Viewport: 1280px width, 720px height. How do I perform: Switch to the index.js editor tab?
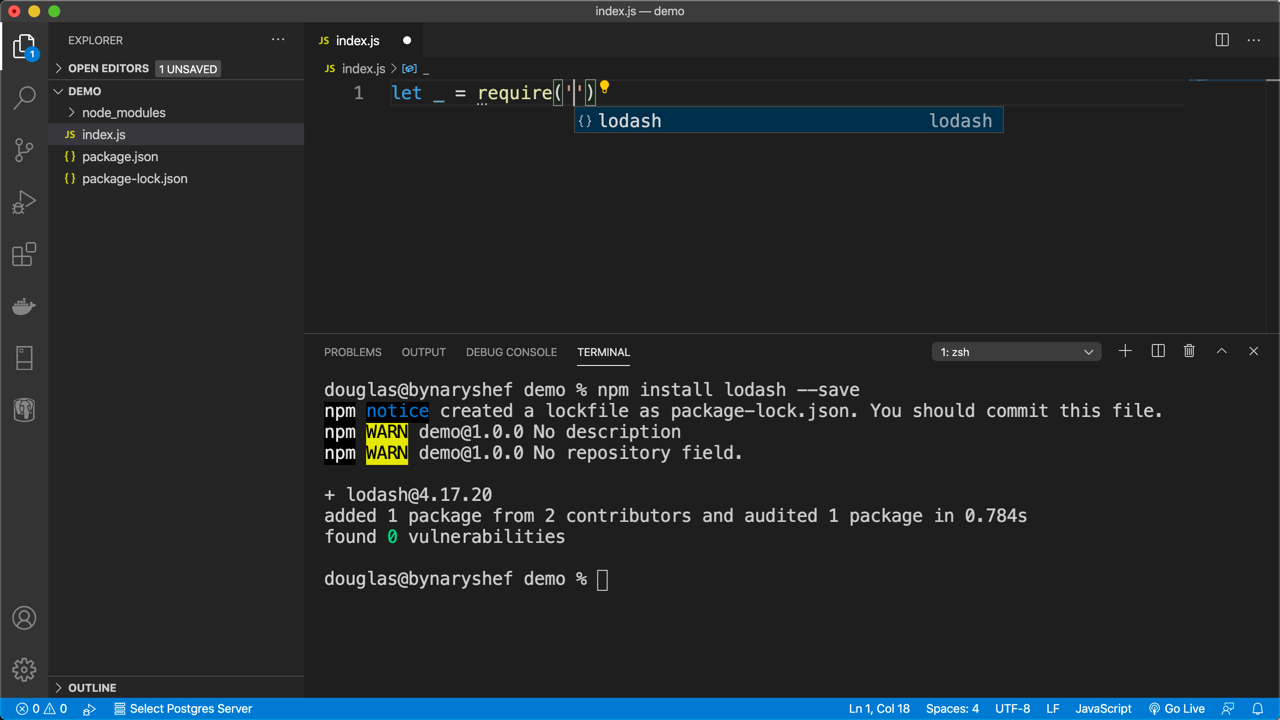[x=357, y=41]
